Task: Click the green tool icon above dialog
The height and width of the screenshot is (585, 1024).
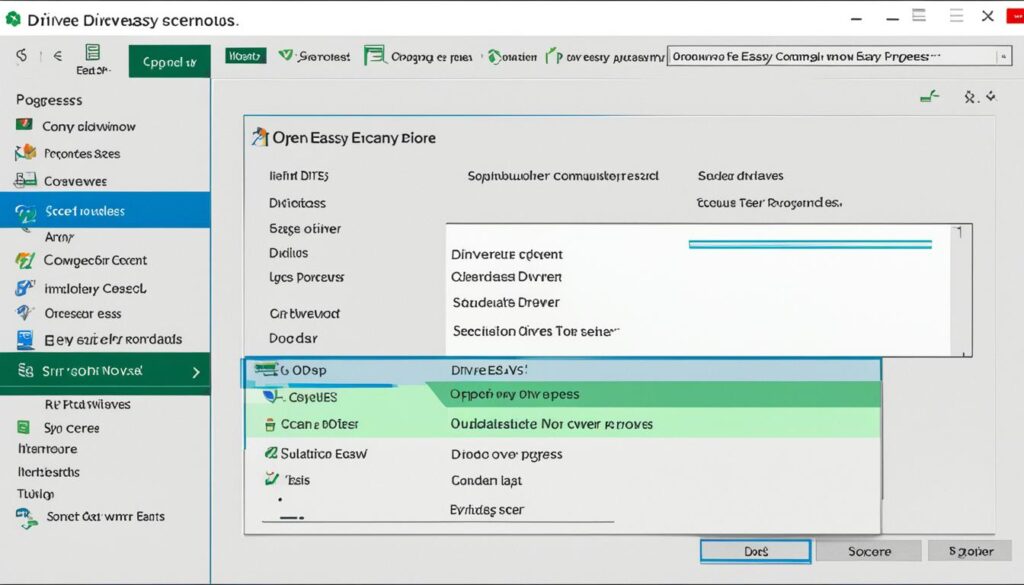Action: point(929,97)
